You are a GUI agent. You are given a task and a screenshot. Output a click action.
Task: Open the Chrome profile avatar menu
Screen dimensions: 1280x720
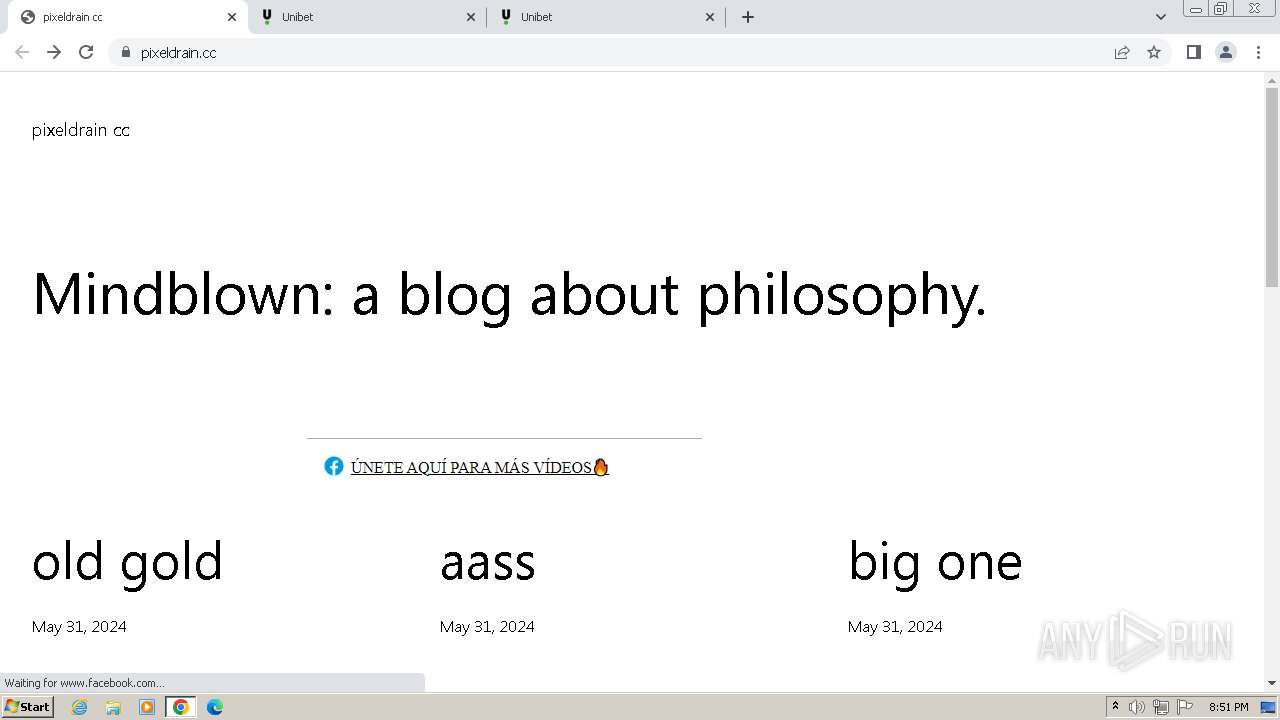pos(1226,52)
